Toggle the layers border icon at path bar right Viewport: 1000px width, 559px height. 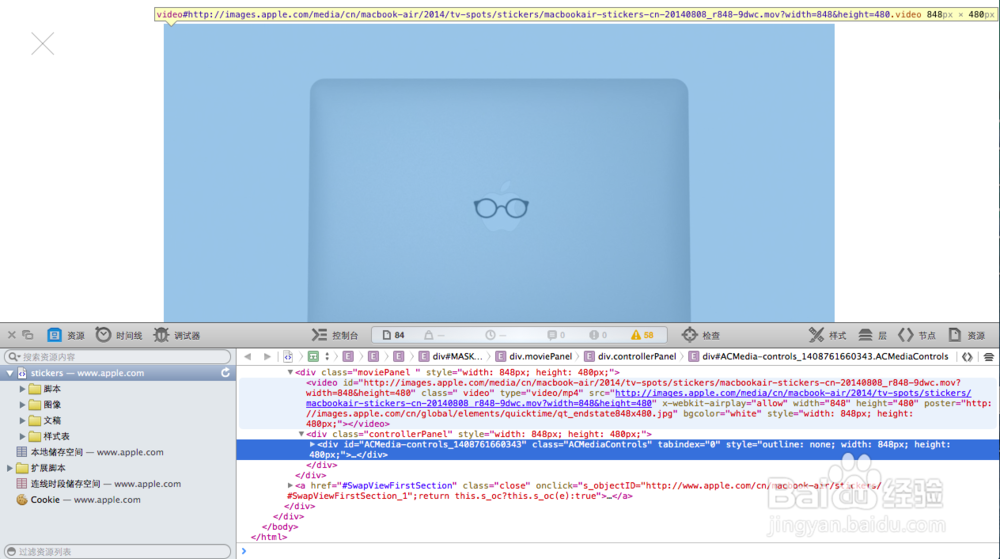pyautogui.click(x=989, y=357)
